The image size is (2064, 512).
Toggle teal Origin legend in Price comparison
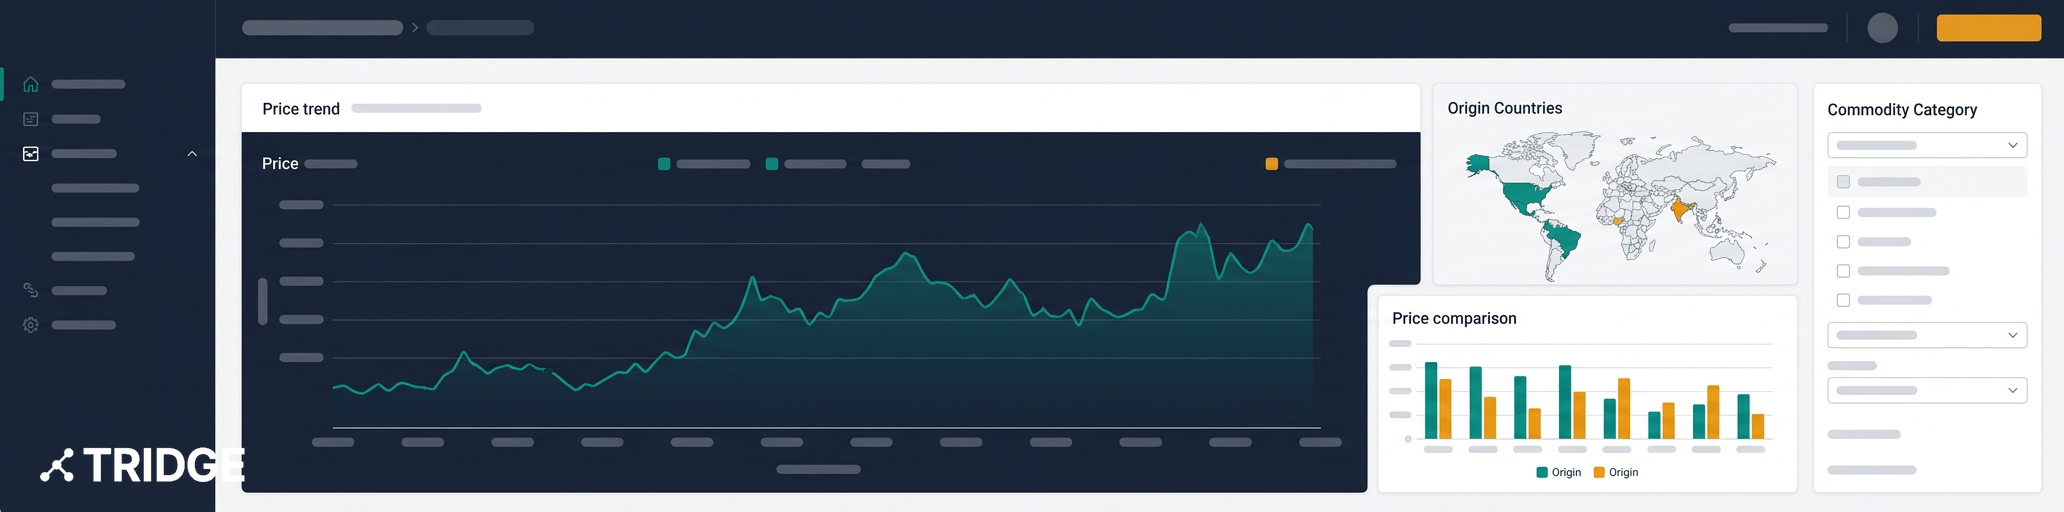[1559, 472]
